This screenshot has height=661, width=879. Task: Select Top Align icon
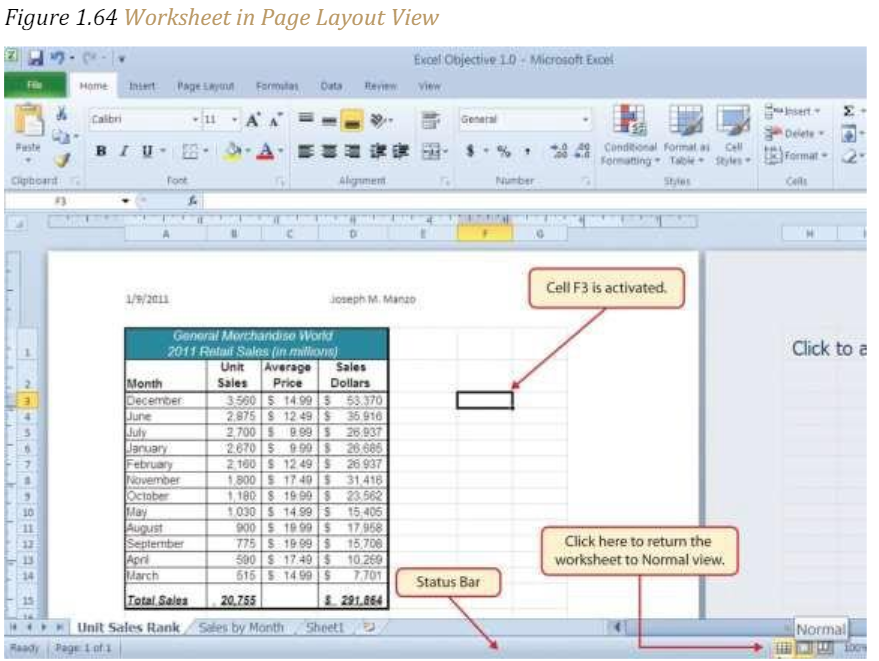point(306,119)
